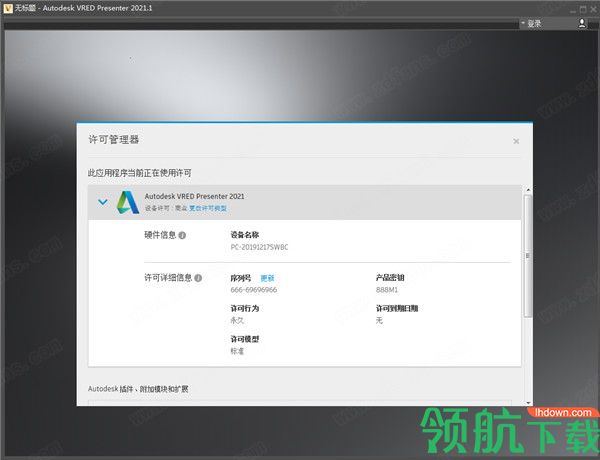600x460 pixels.
Task: Close the 许可管理器 dialog
Action: 516,141
